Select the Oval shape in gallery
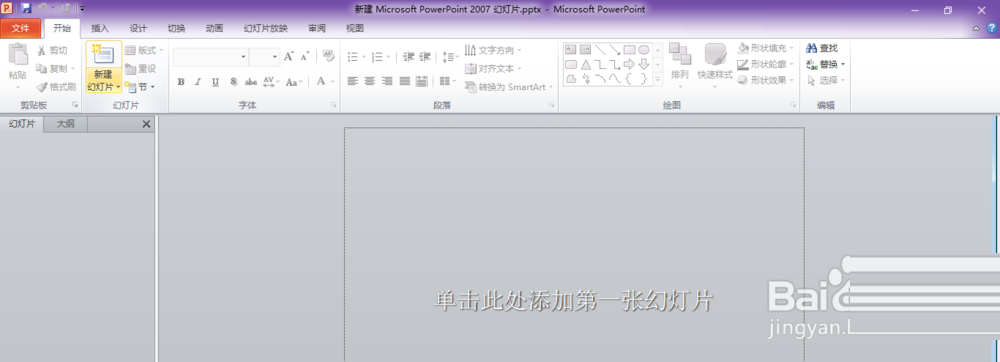Screen dimensions: 1000x362 644,50
